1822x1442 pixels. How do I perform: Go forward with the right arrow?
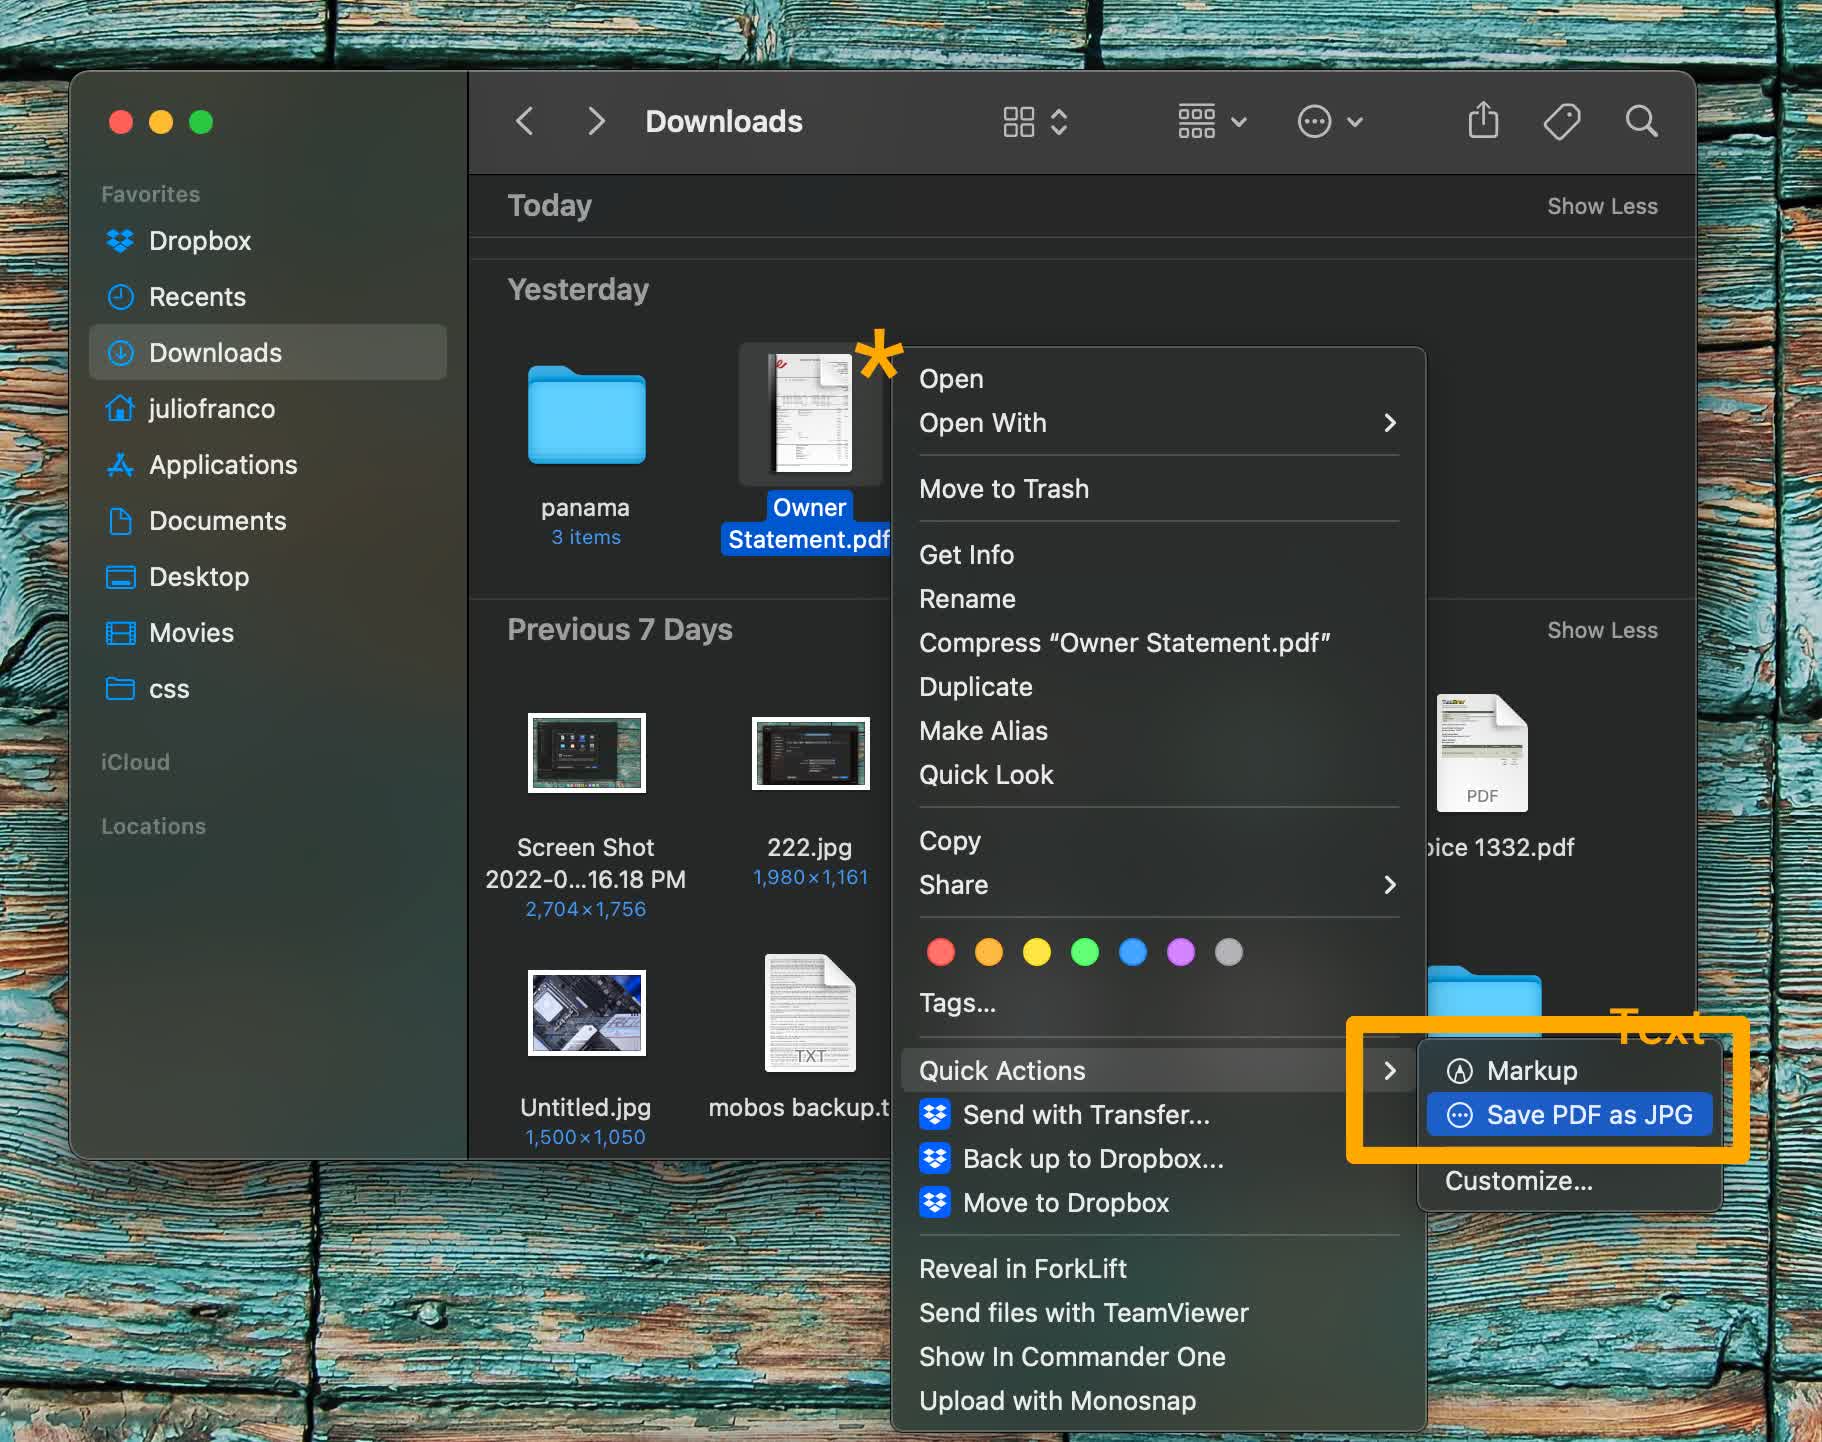coord(596,122)
